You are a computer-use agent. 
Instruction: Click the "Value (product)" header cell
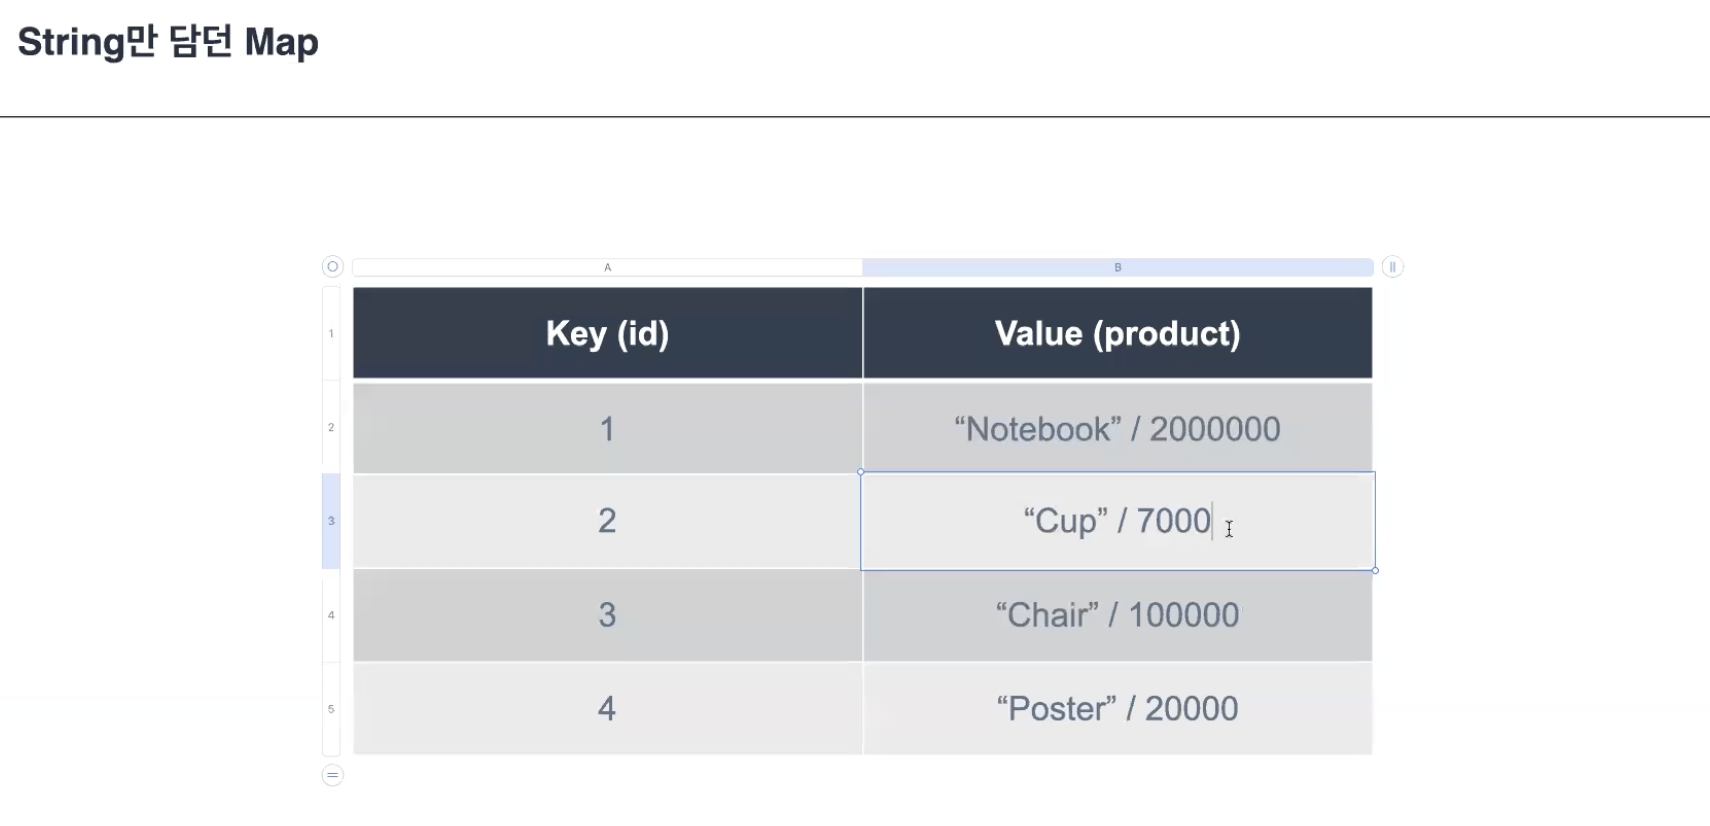(x=1118, y=333)
